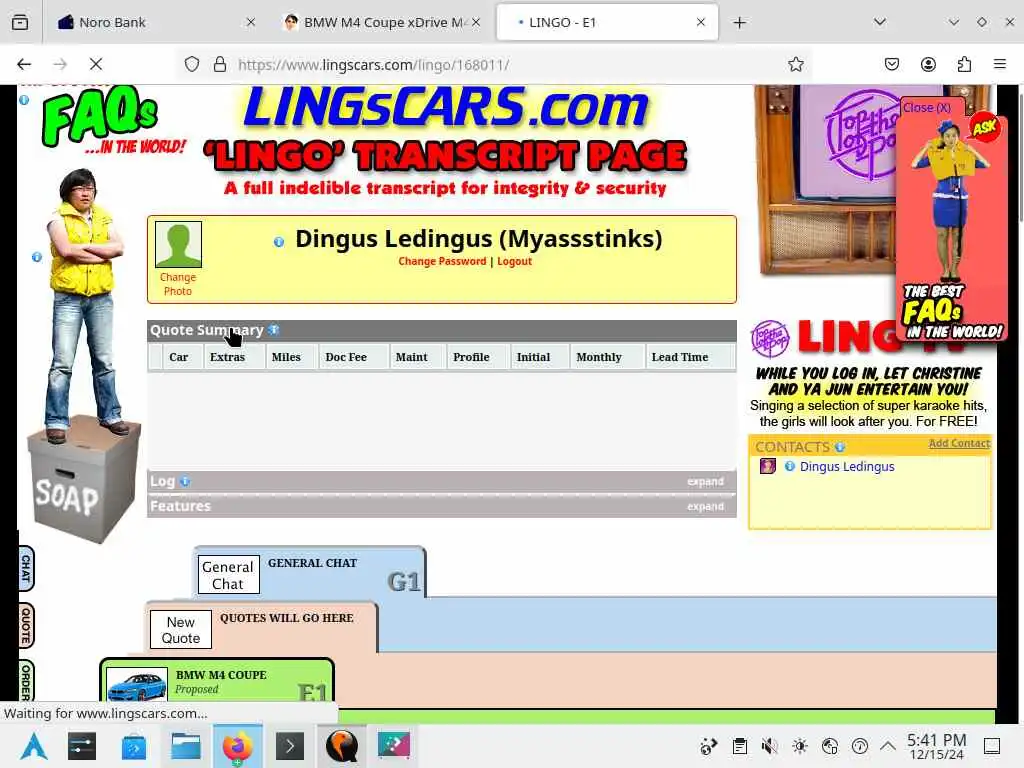
Task: Click the info icon next to Log
Action: pos(185,481)
